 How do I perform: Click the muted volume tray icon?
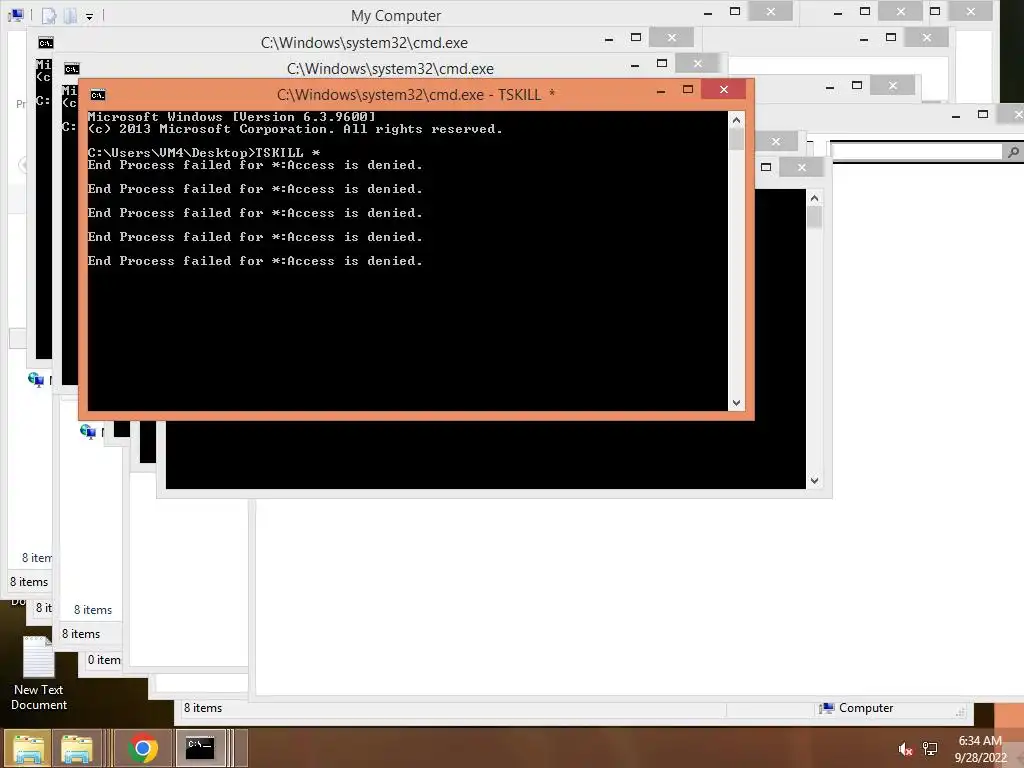tap(905, 749)
